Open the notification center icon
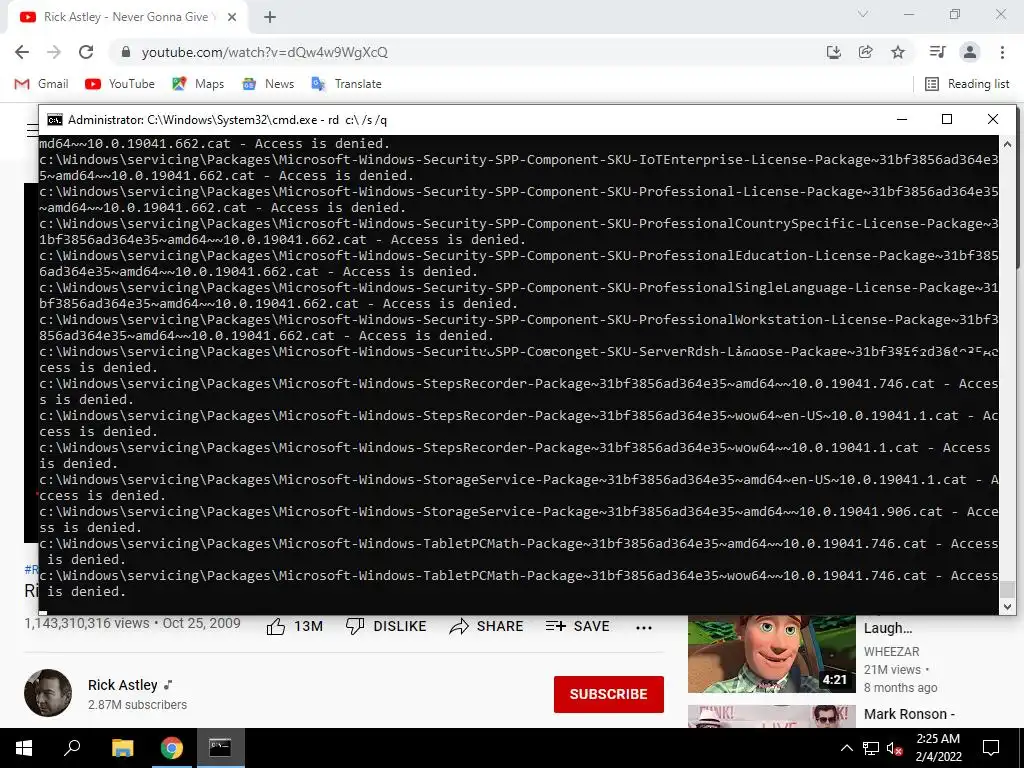The image size is (1024, 768). pyautogui.click(x=991, y=748)
